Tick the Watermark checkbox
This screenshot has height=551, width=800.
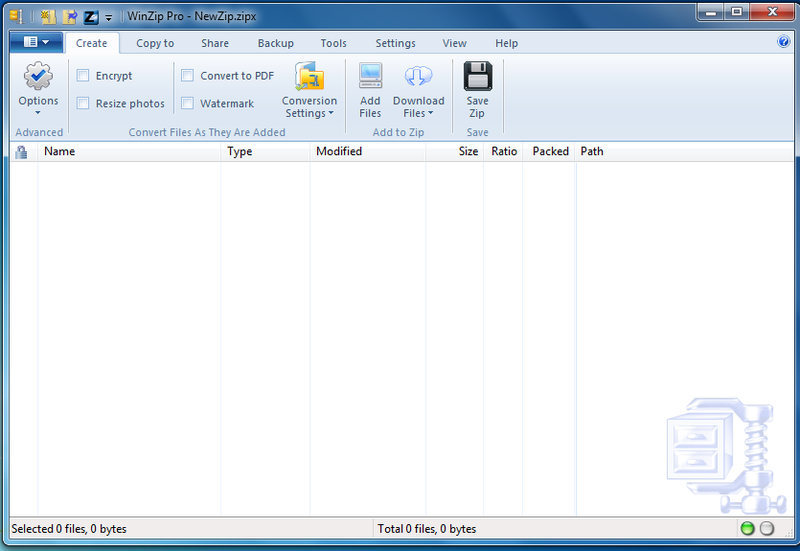(x=187, y=103)
